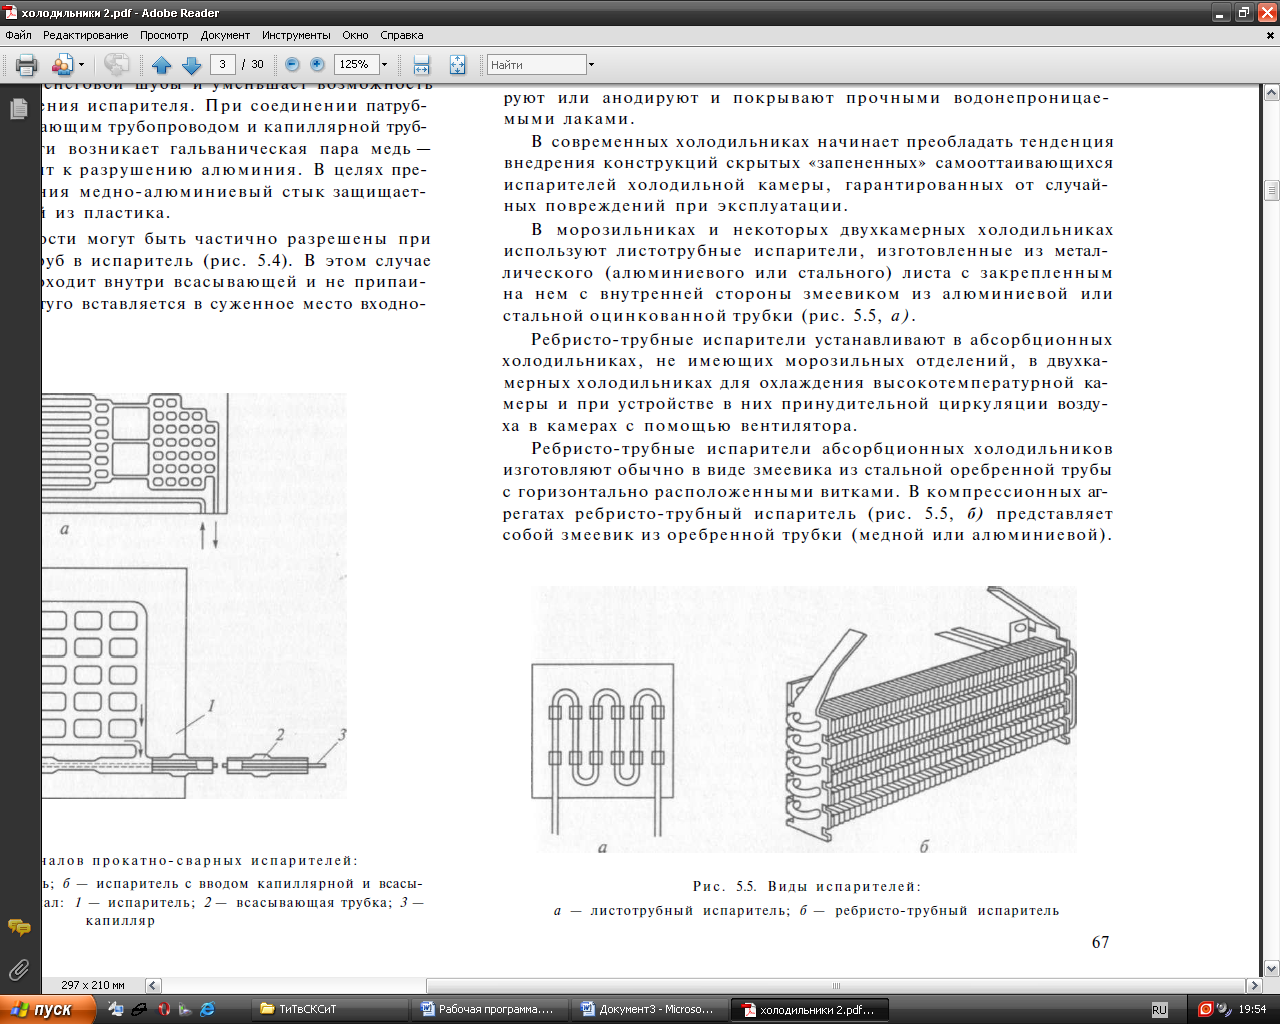Open the Windows пуск start button
Screen dimensions: 1280x1024
(x=47, y=1009)
